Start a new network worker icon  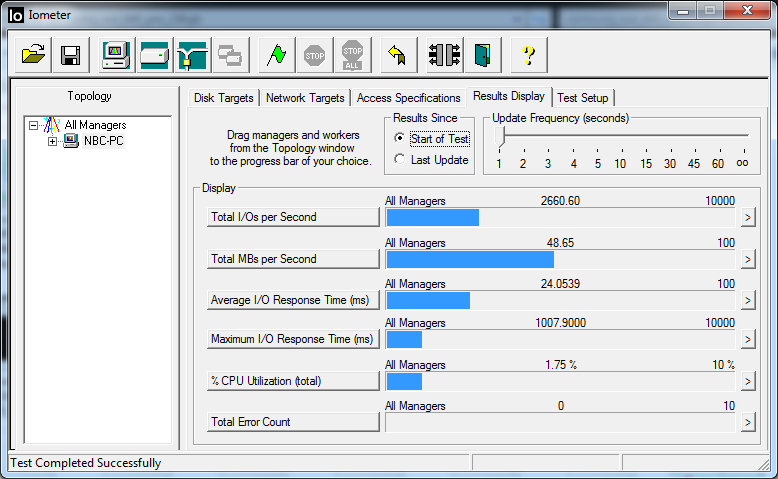pos(193,55)
